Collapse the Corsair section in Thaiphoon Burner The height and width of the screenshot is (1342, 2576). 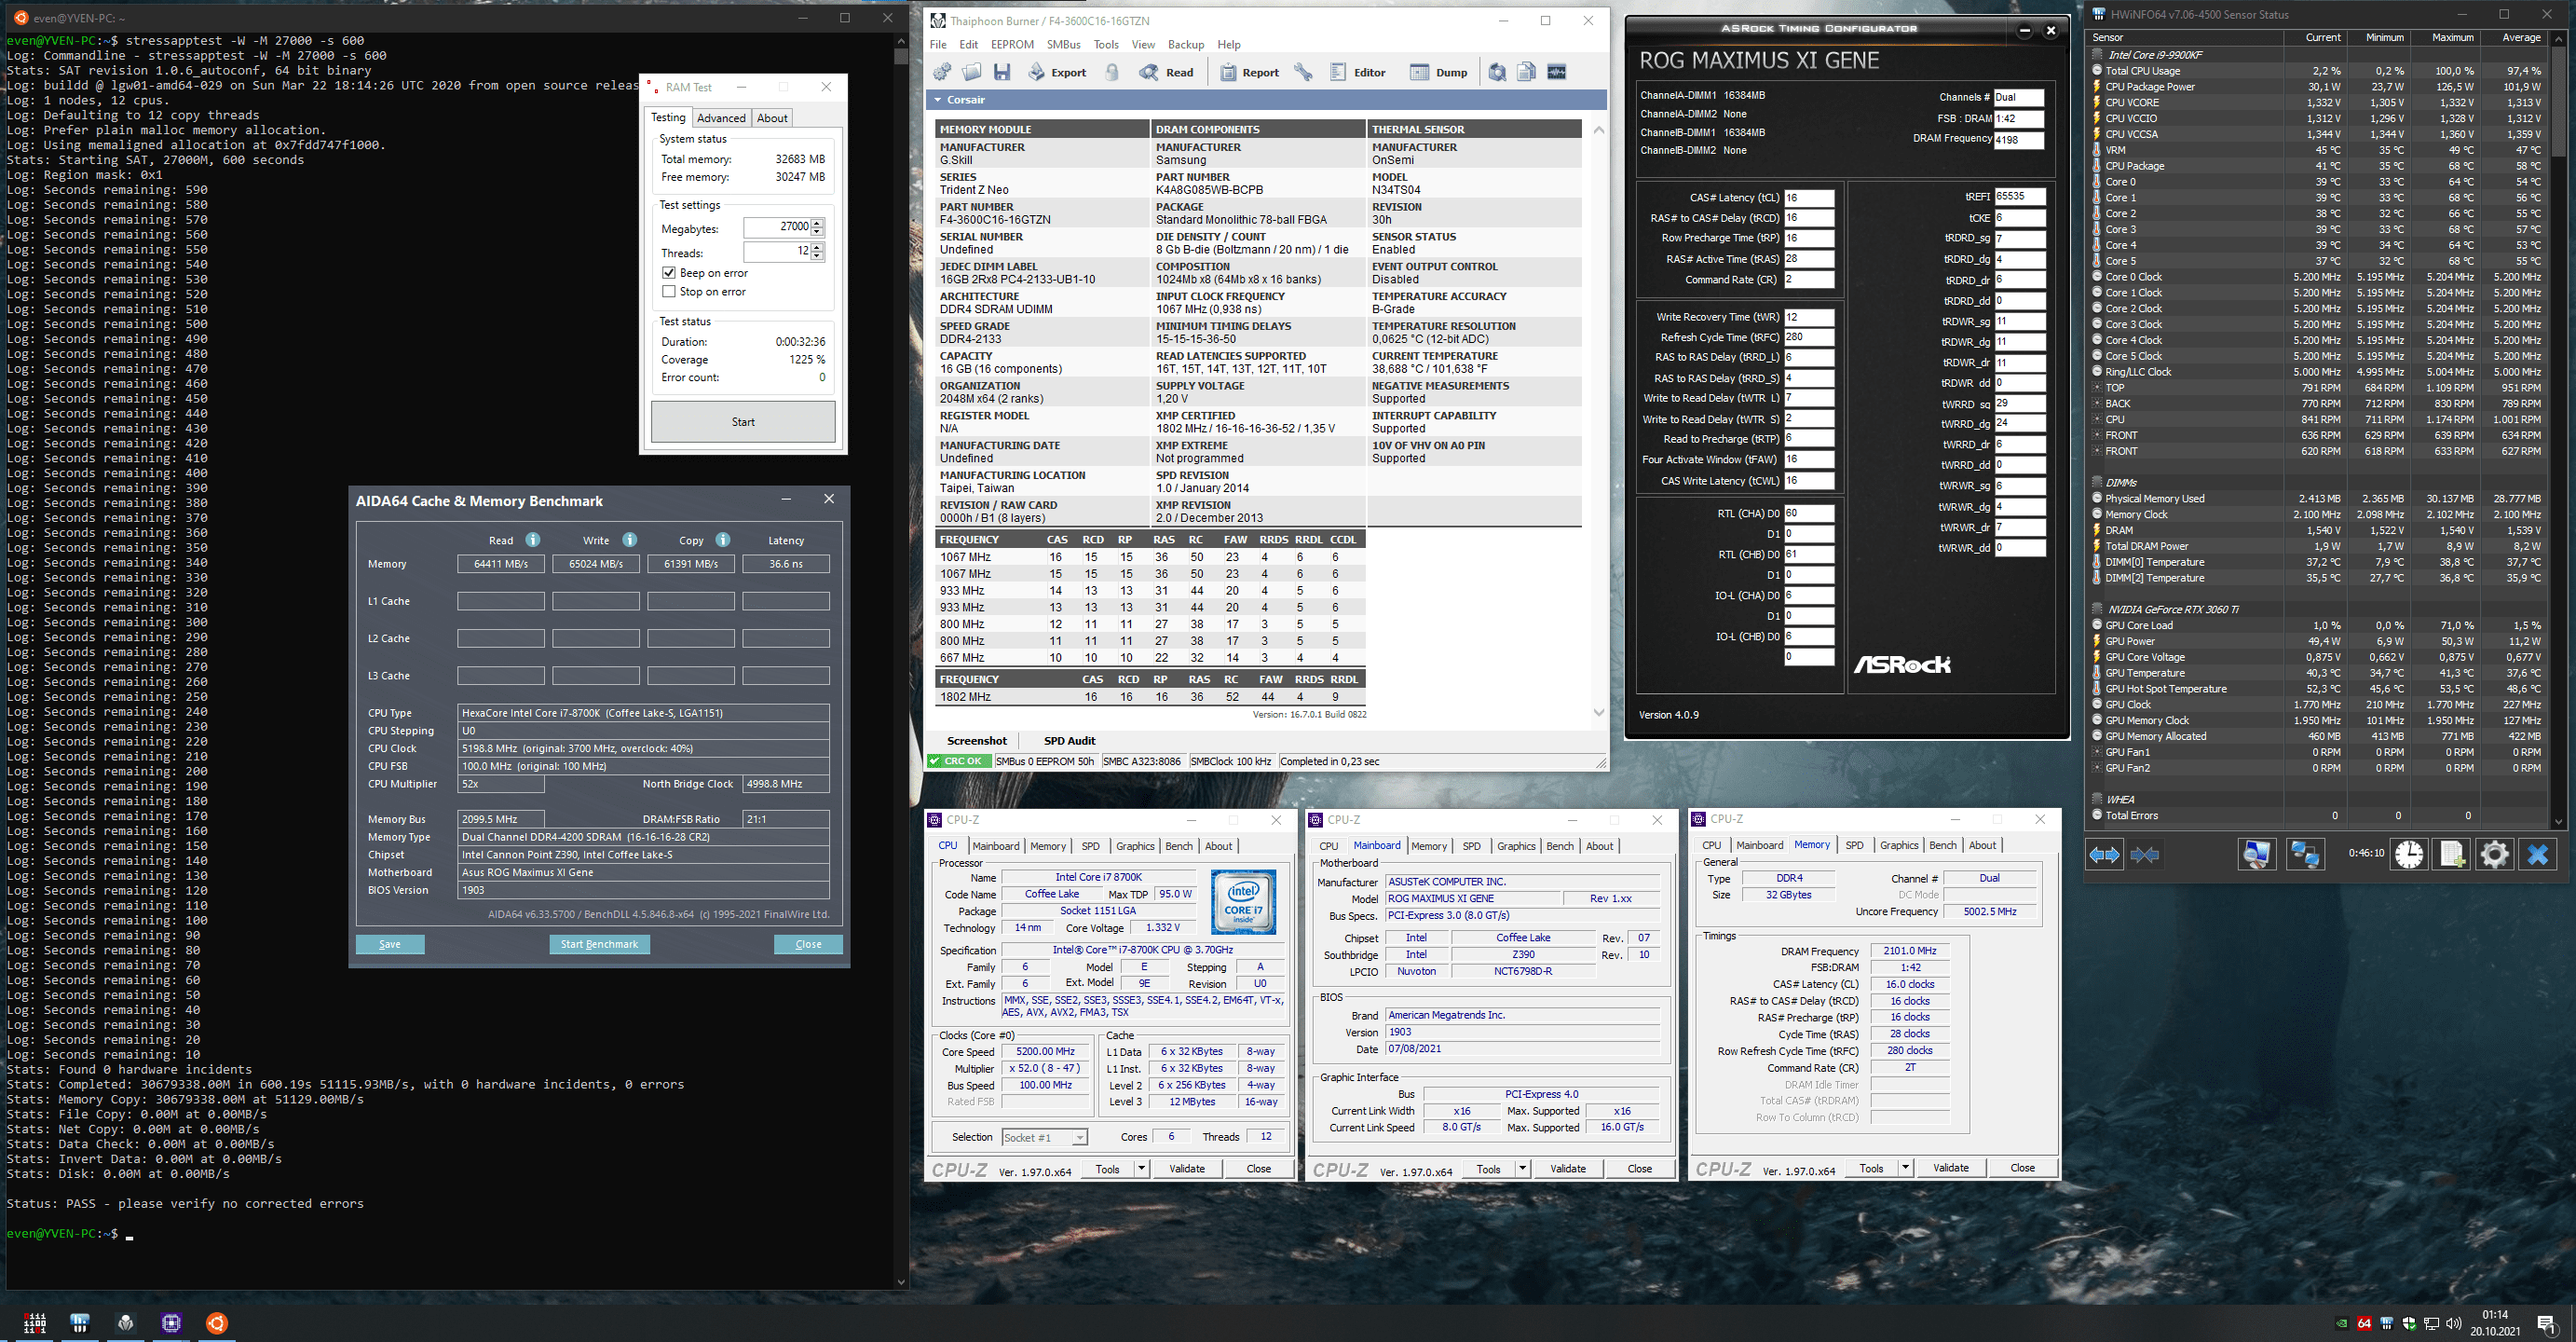(938, 100)
